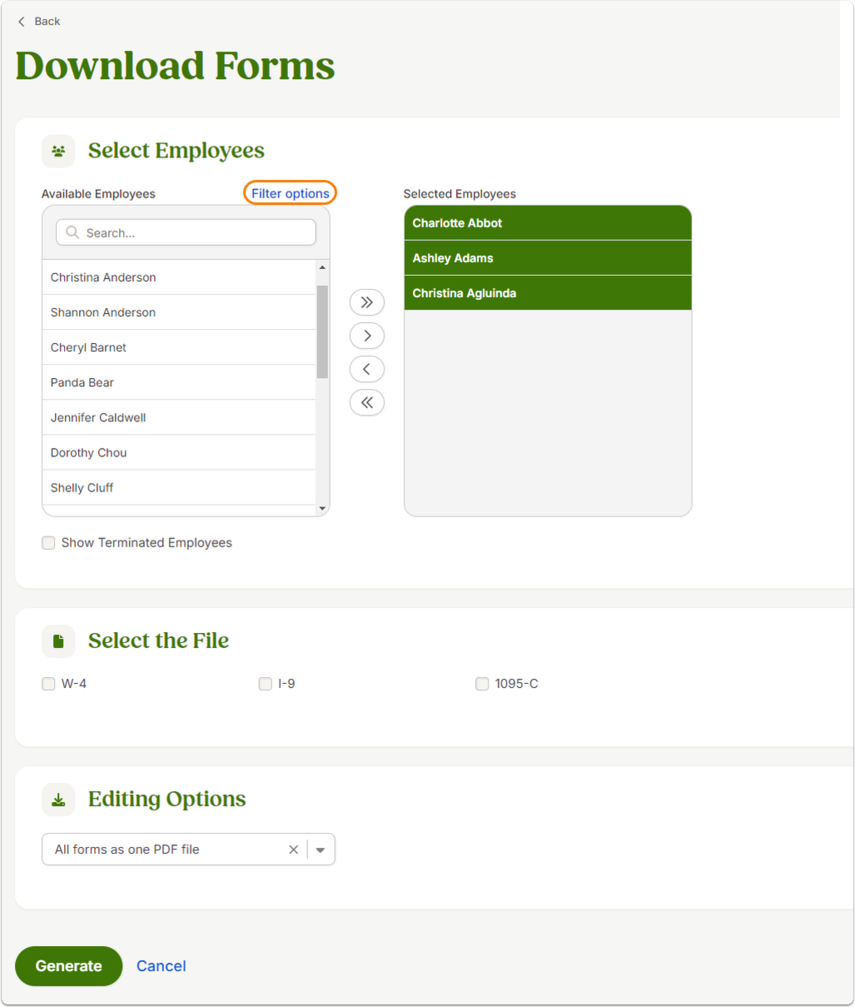Clear the PDF option with X icon
Viewport: 855px width, 1007px height.
point(294,850)
